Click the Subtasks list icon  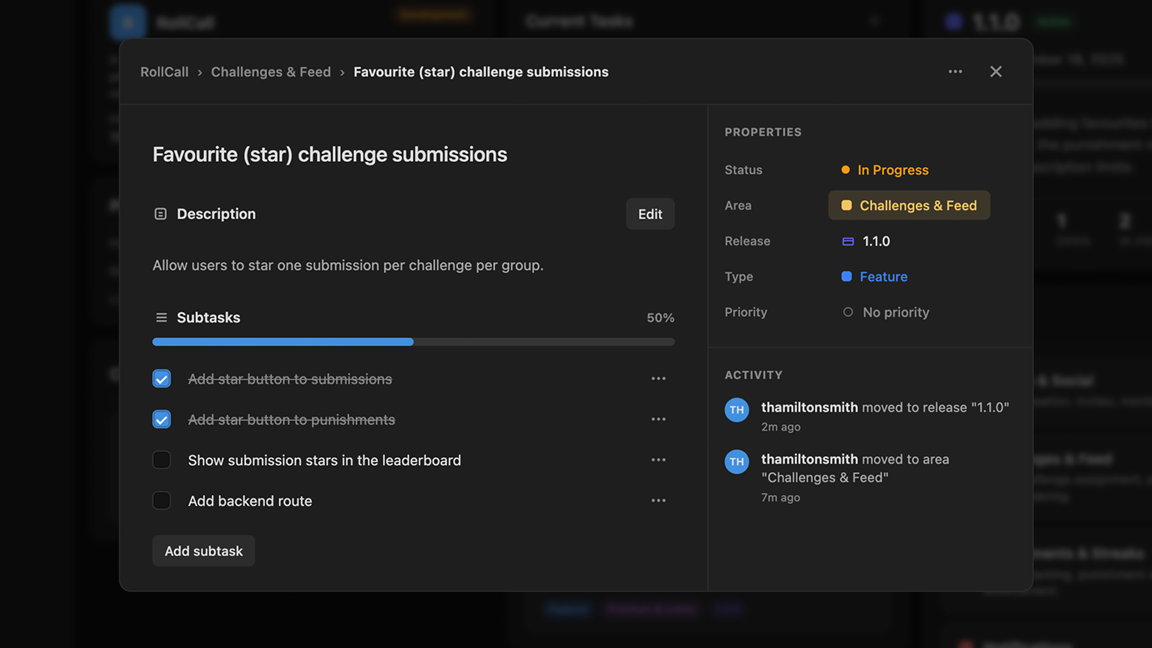click(161, 317)
